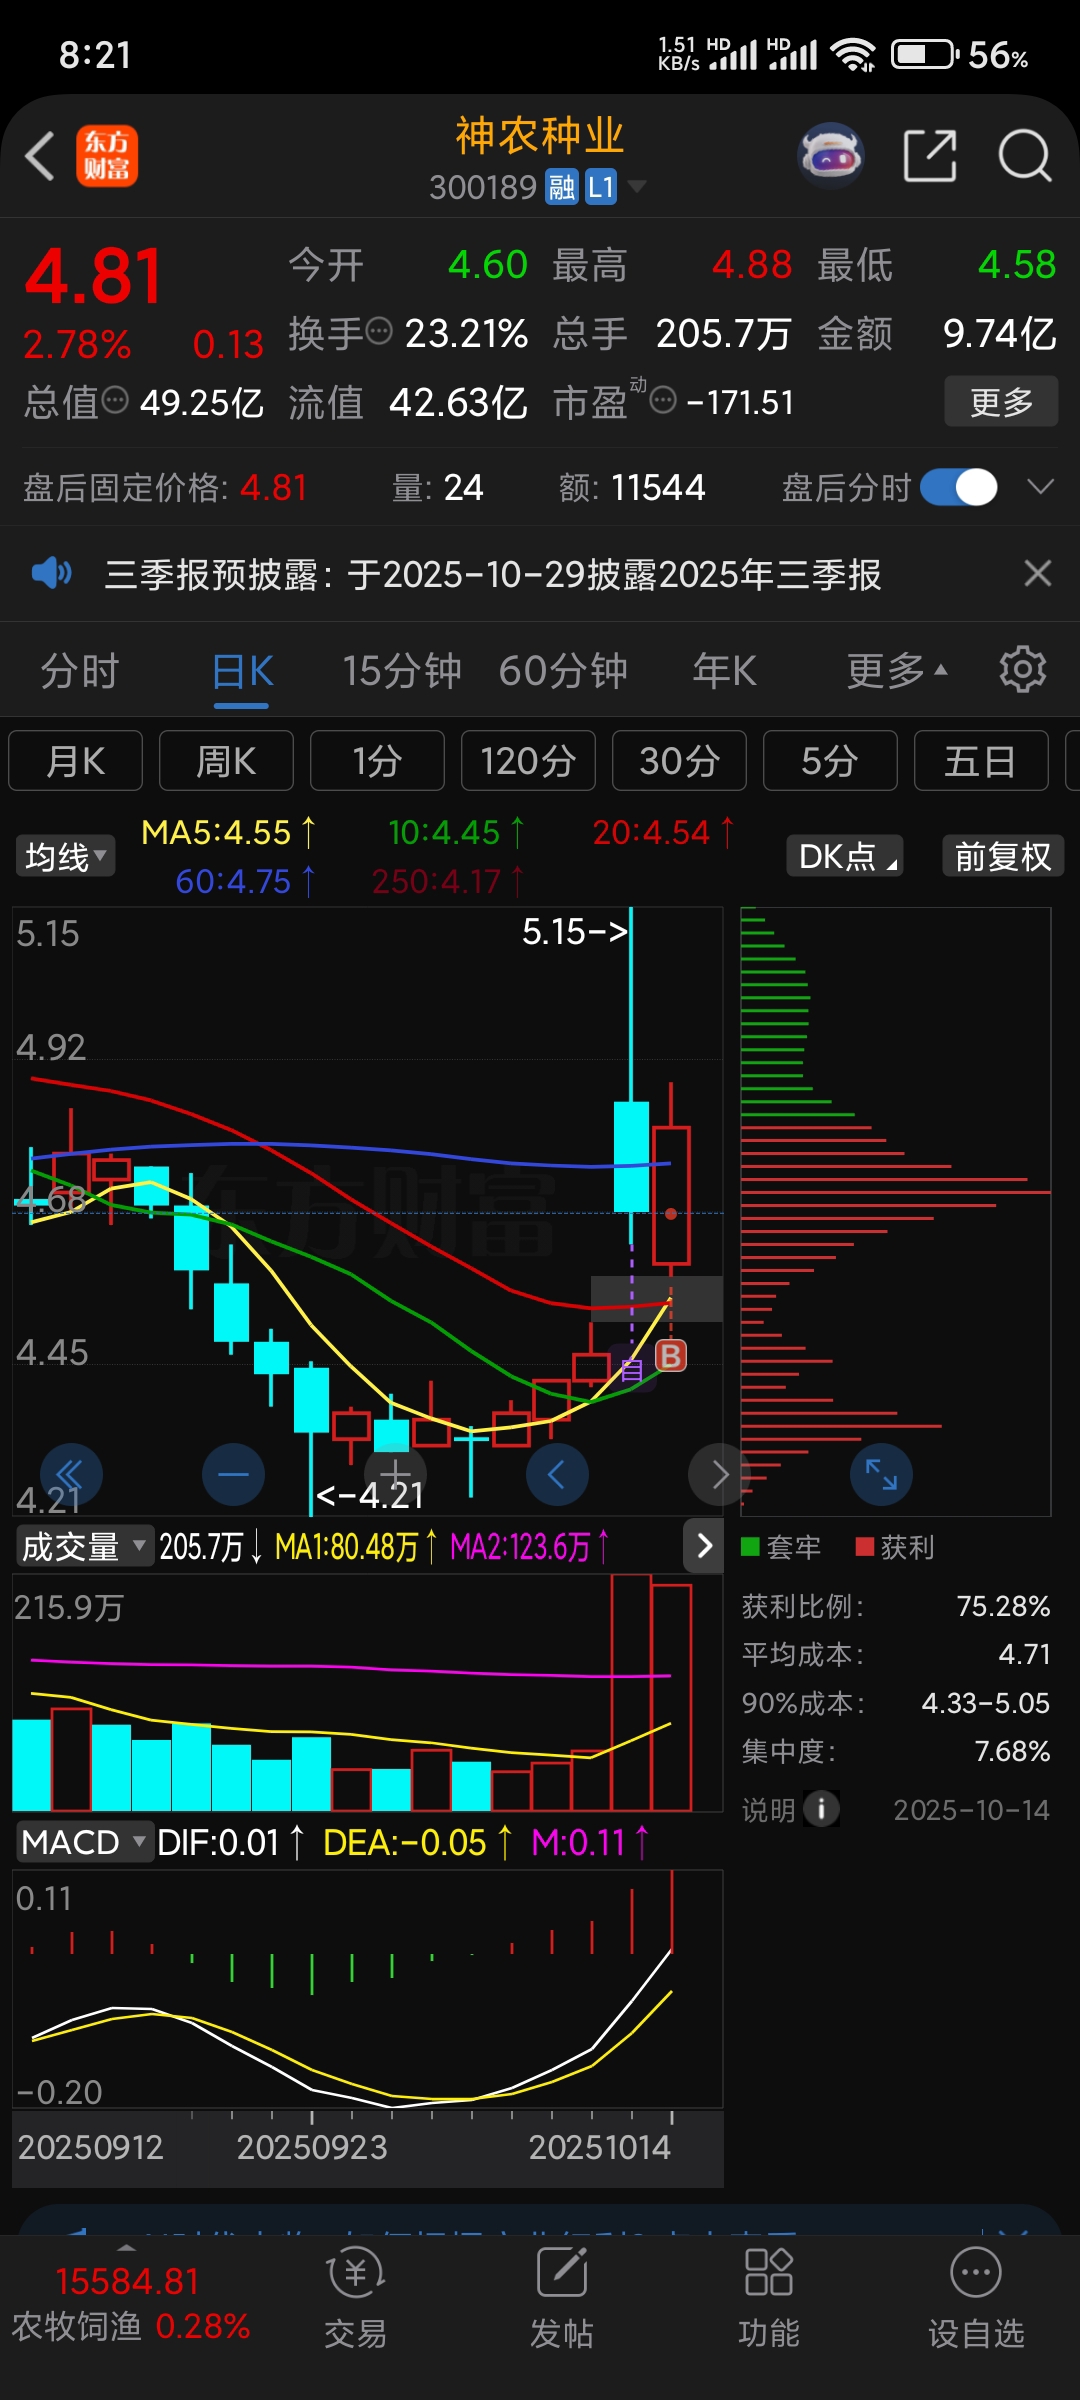1080x2400 pixels.
Task: Tap the L1 level badge
Action: coord(600,187)
